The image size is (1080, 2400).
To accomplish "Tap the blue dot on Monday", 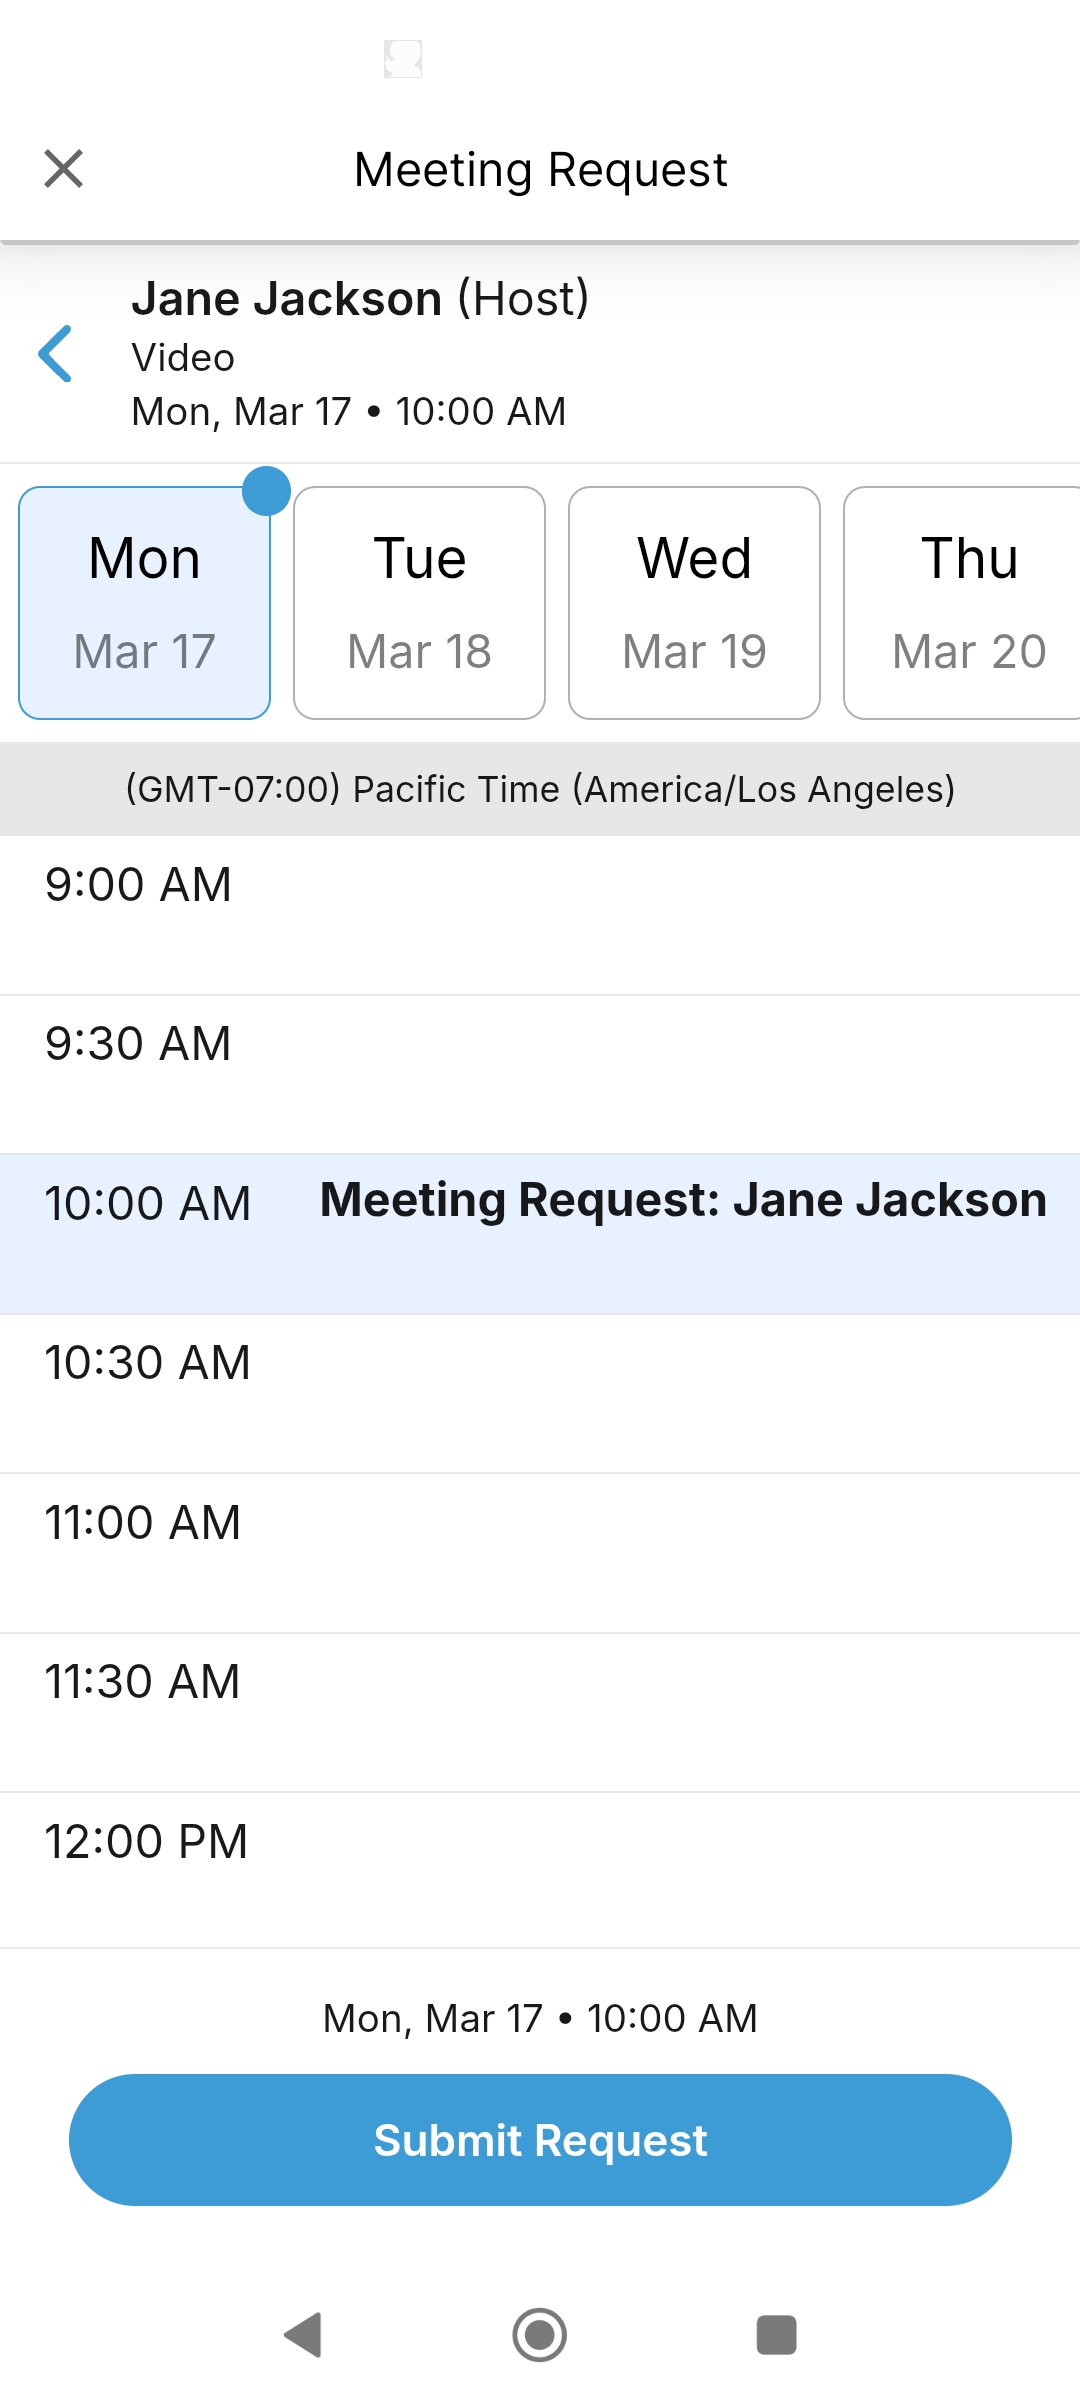I will pyautogui.click(x=266, y=491).
